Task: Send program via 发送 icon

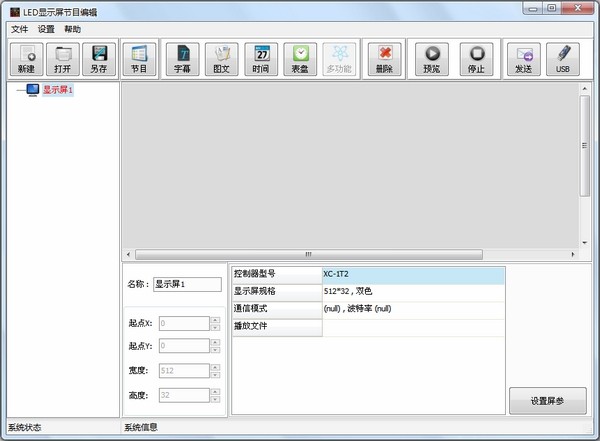Action: pyautogui.click(x=524, y=59)
